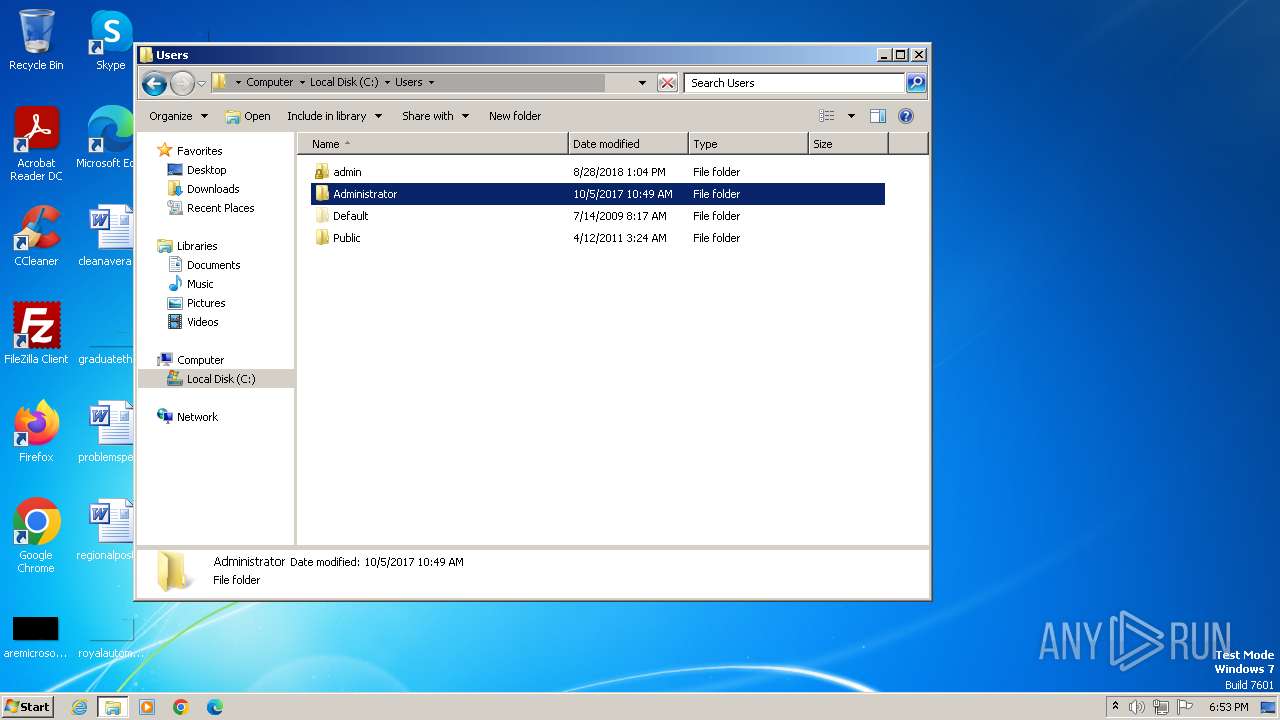
Task: Click the Help question mark icon
Action: tap(906, 116)
